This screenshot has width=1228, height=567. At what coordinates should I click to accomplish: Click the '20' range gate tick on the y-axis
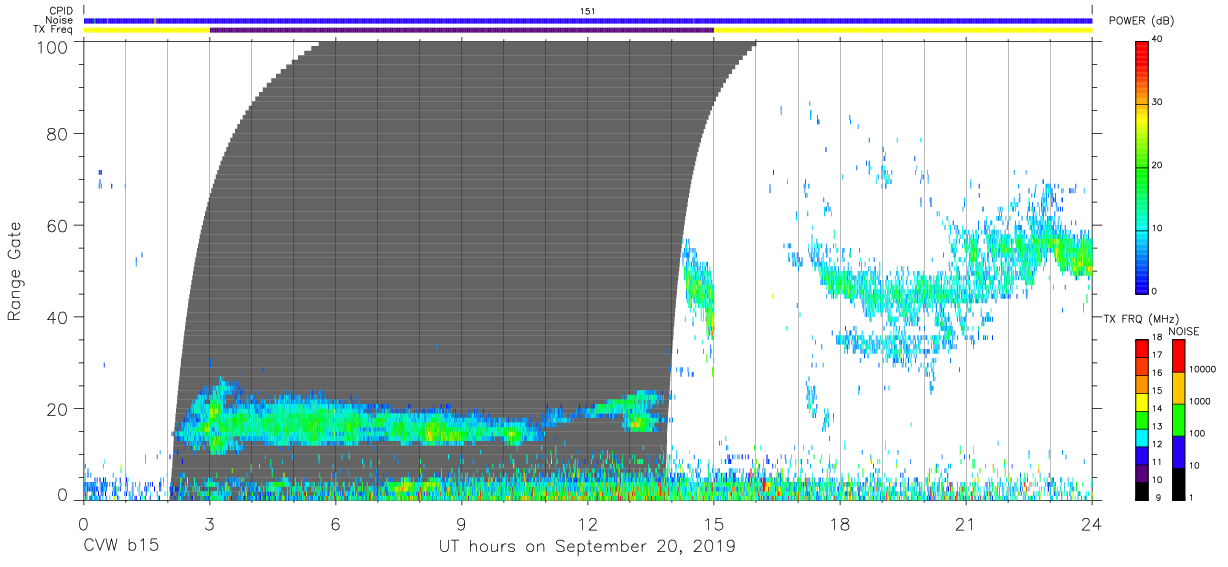click(59, 409)
